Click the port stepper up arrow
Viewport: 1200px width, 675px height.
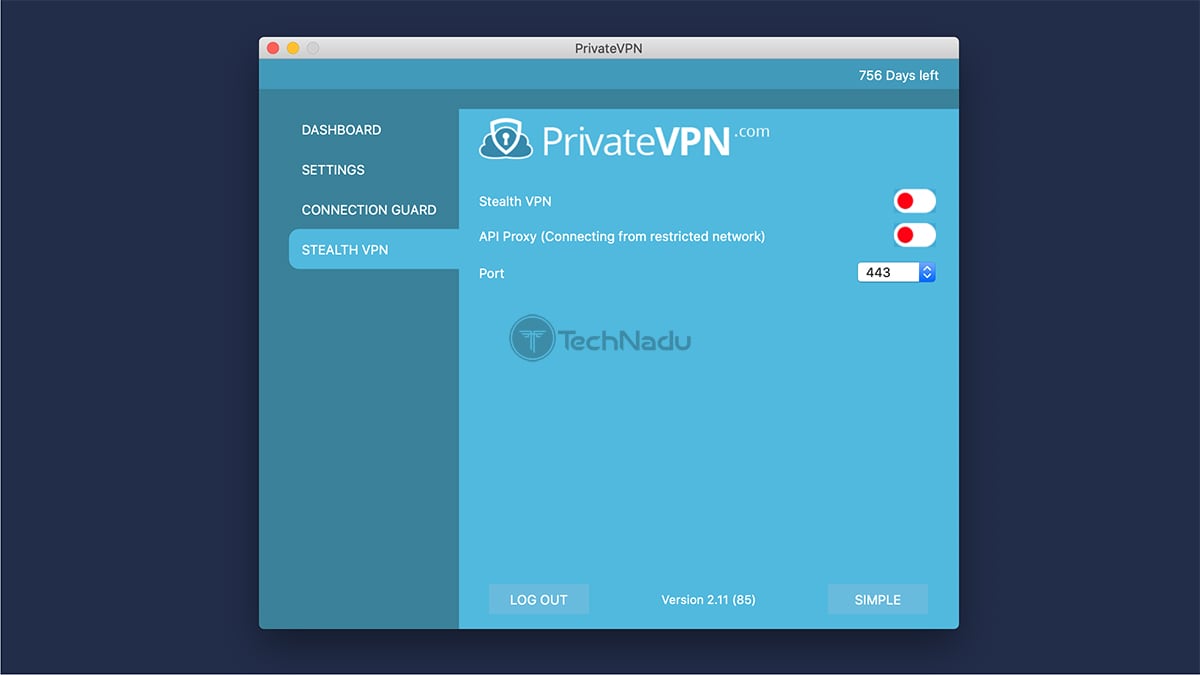[926, 267]
